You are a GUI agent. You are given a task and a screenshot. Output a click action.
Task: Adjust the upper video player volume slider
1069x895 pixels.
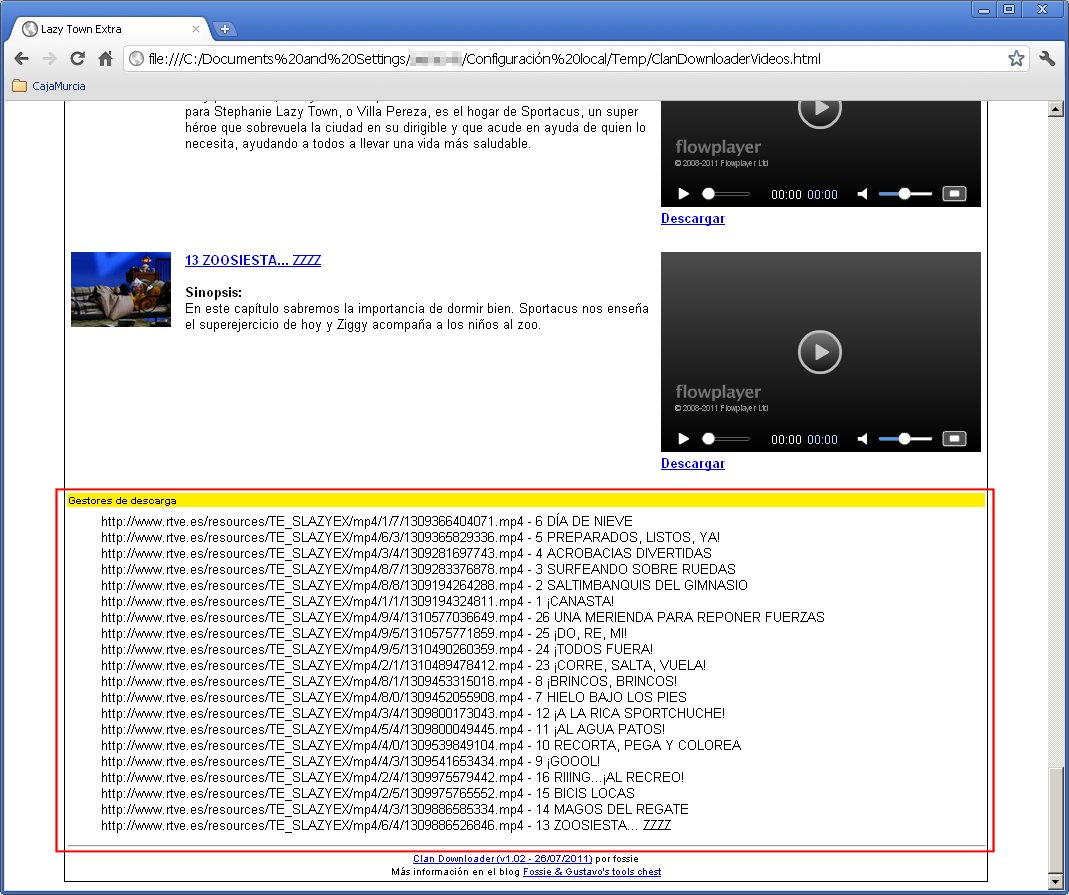pos(905,194)
